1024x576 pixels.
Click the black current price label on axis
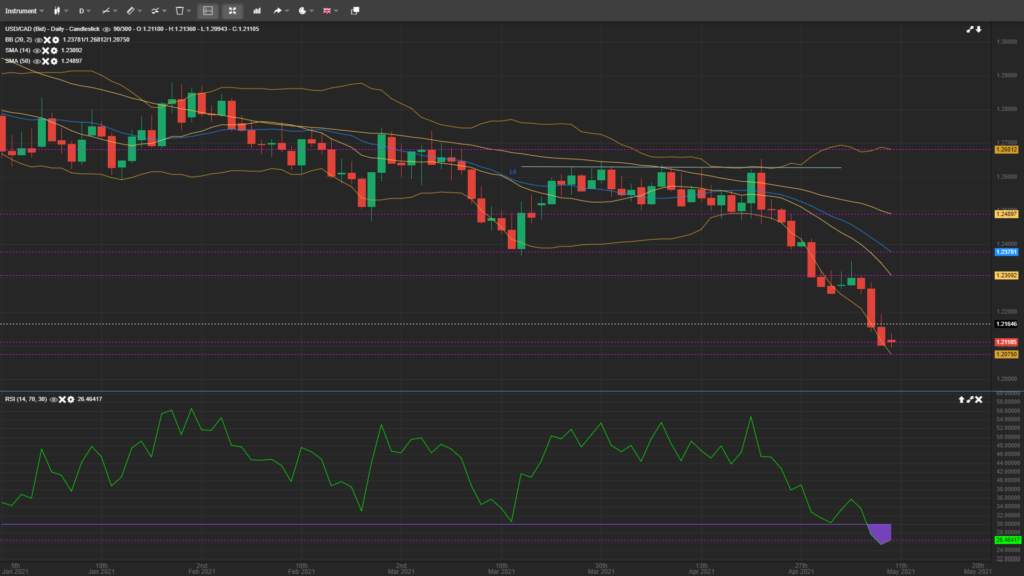pos(1006,324)
